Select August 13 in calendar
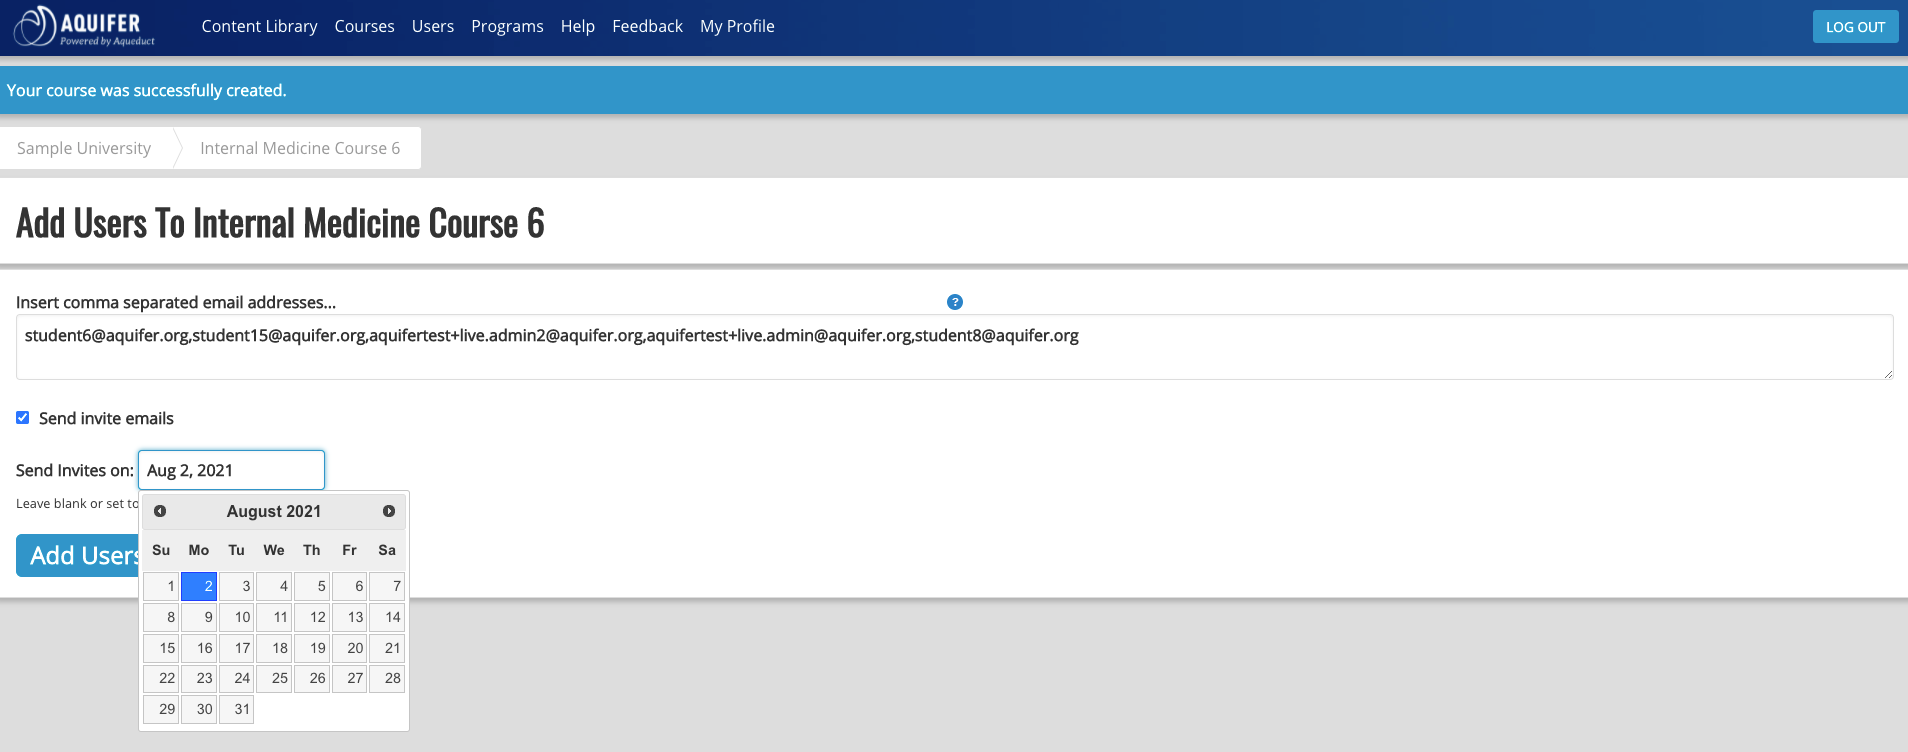The width and height of the screenshot is (1908, 752). (349, 617)
